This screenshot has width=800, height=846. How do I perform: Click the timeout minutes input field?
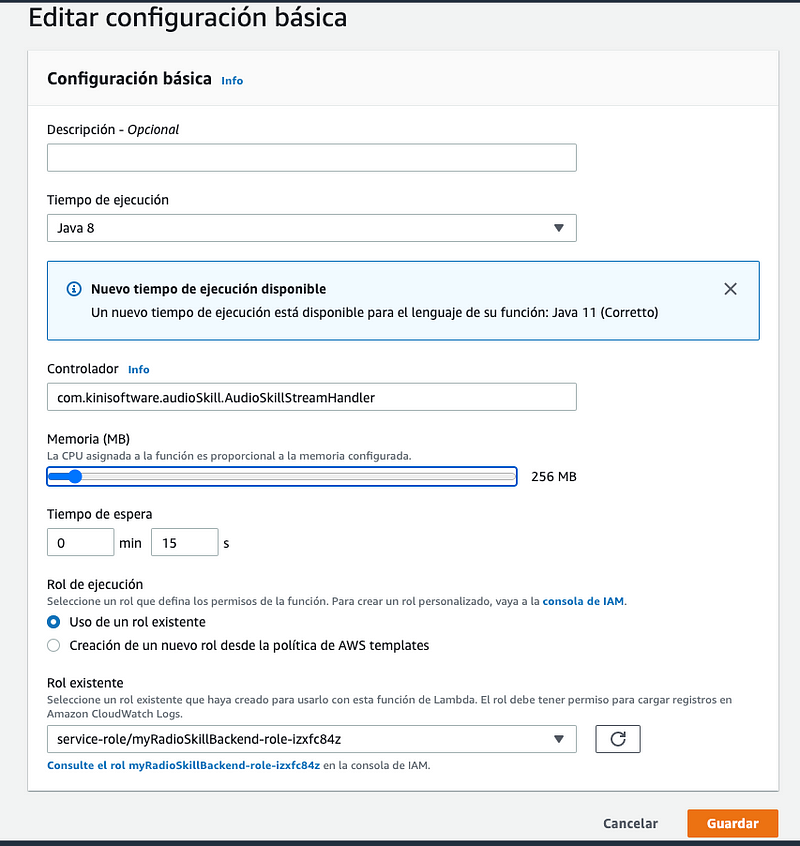pyautogui.click(x=80, y=543)
